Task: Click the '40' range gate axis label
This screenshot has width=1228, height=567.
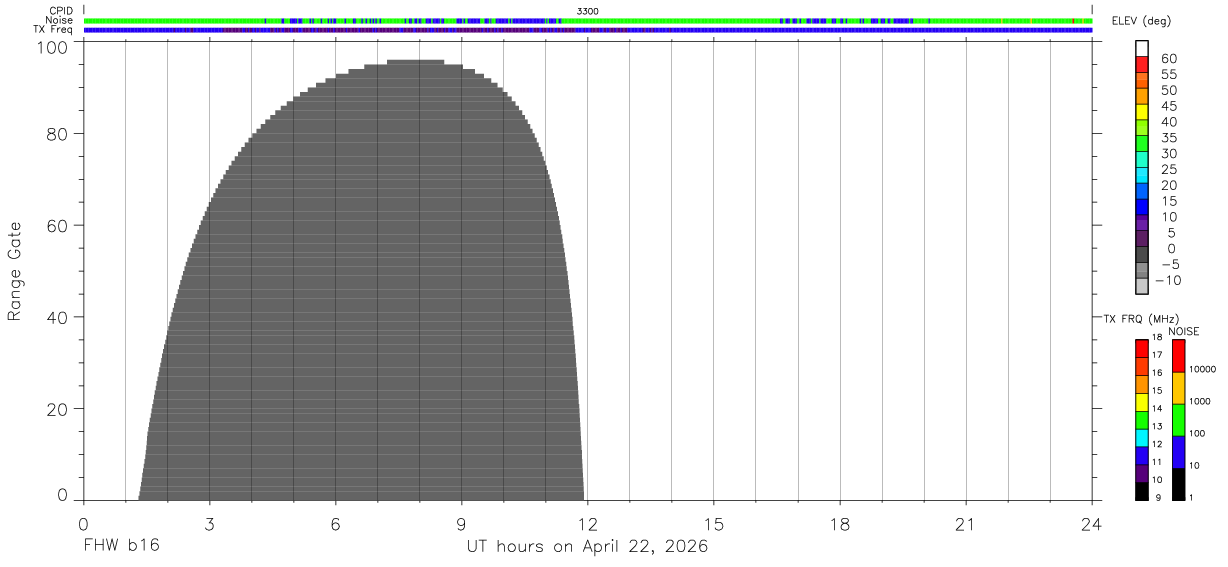Action: click(59, 318)
